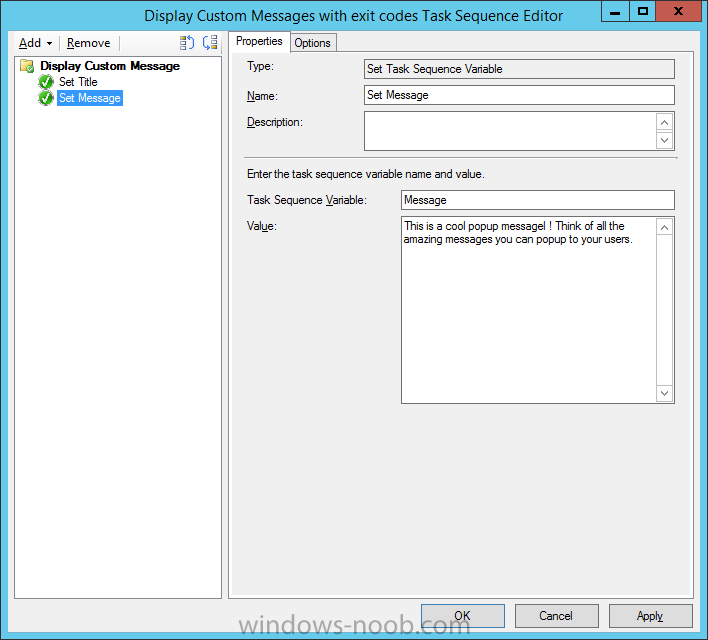This screenshot has height=640, width=708.
Task: Minimize the Task Sequence Editor window
Action: [615, 11]
